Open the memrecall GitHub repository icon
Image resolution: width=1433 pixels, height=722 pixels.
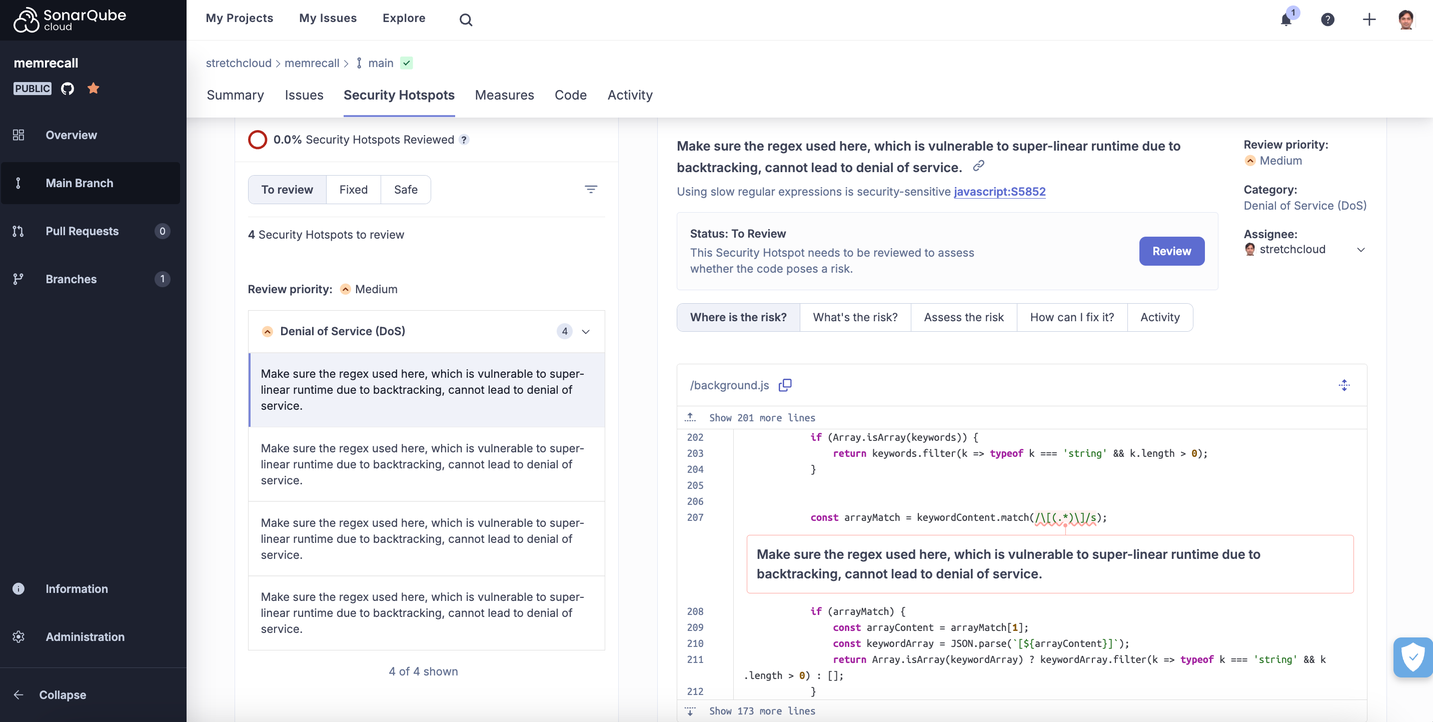(66, 88)
